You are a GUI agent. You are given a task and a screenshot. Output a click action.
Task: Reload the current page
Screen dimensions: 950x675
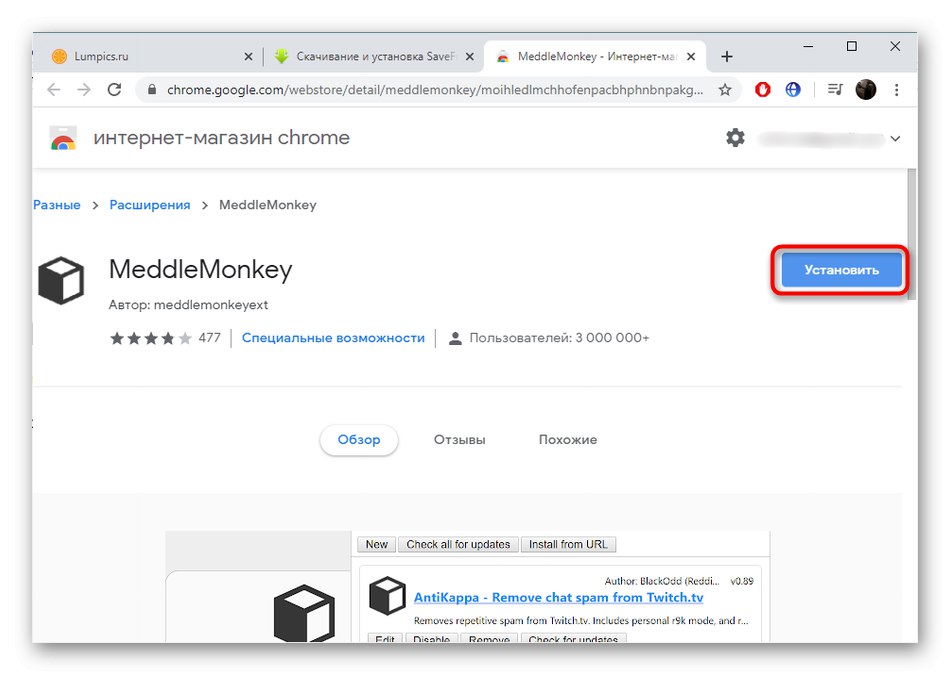coord(114,90)
